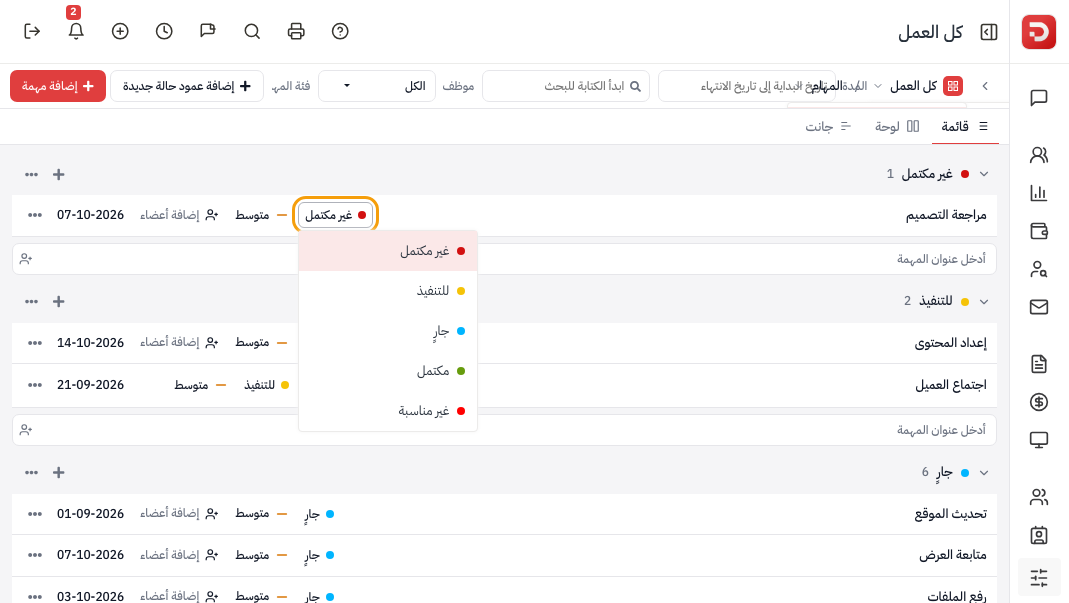
Task: Click task title input under للتنفيذ group
Action: click(x=505, y=430)
